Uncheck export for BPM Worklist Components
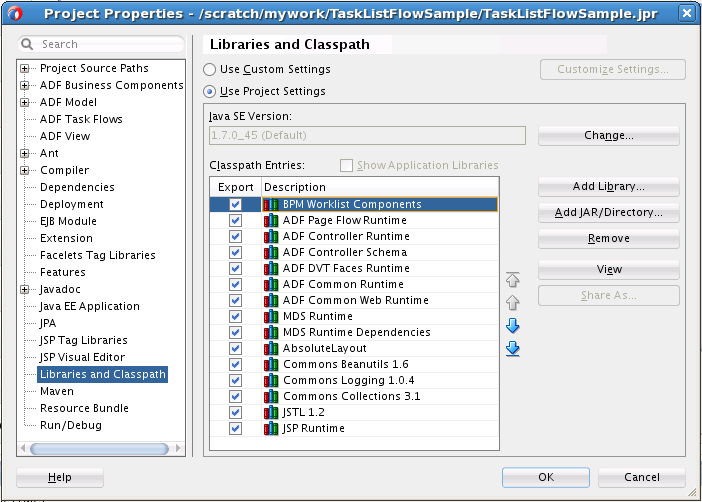Viewport: 702px width, 502px height. point(235,204)
